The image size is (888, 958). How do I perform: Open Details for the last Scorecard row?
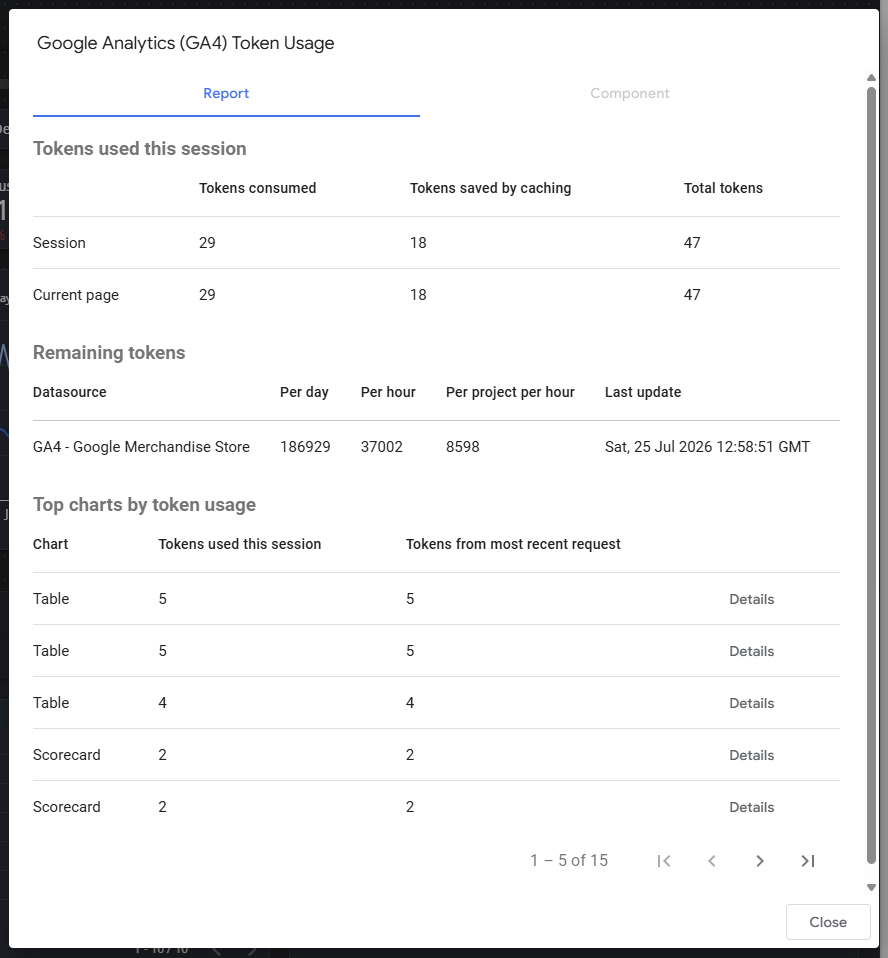coord(752,807)
